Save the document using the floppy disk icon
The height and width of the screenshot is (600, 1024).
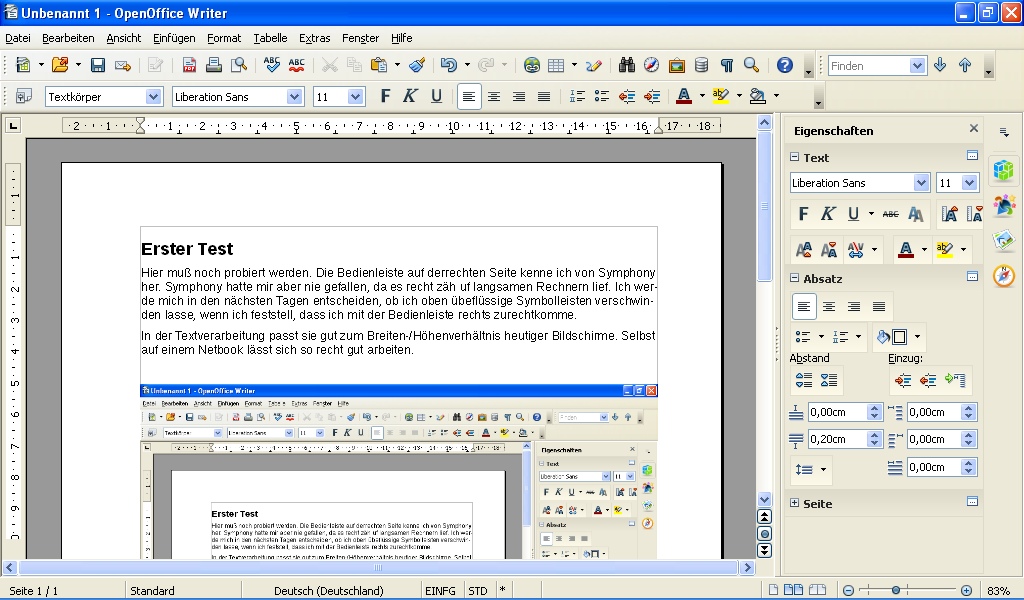(98, 65)
